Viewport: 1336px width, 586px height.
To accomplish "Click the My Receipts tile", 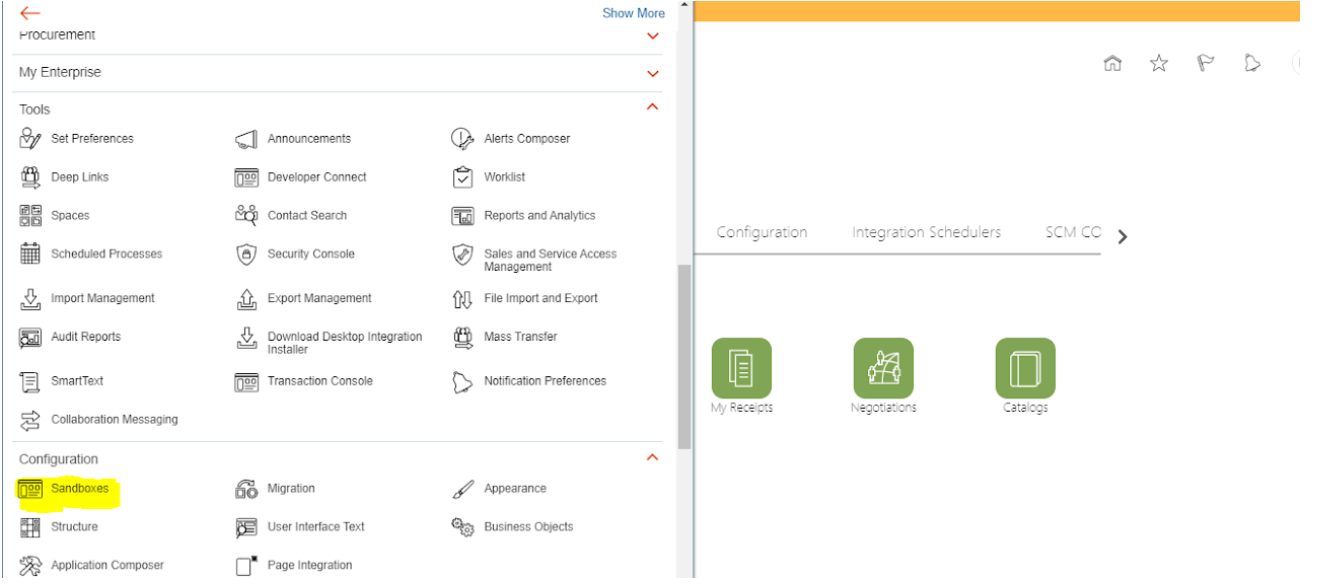I will [741, 368].
